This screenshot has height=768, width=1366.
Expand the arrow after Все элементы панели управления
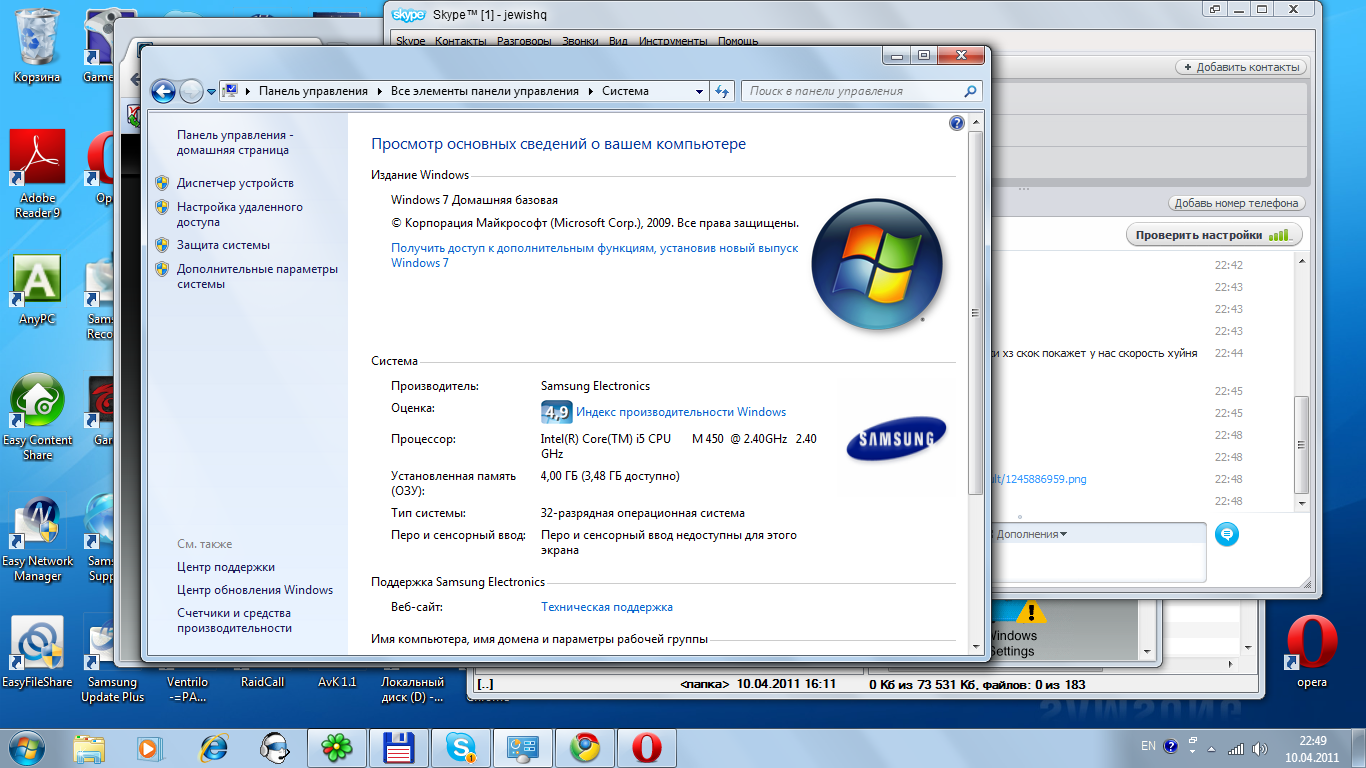pyautogui.click(x=591, y=91)
